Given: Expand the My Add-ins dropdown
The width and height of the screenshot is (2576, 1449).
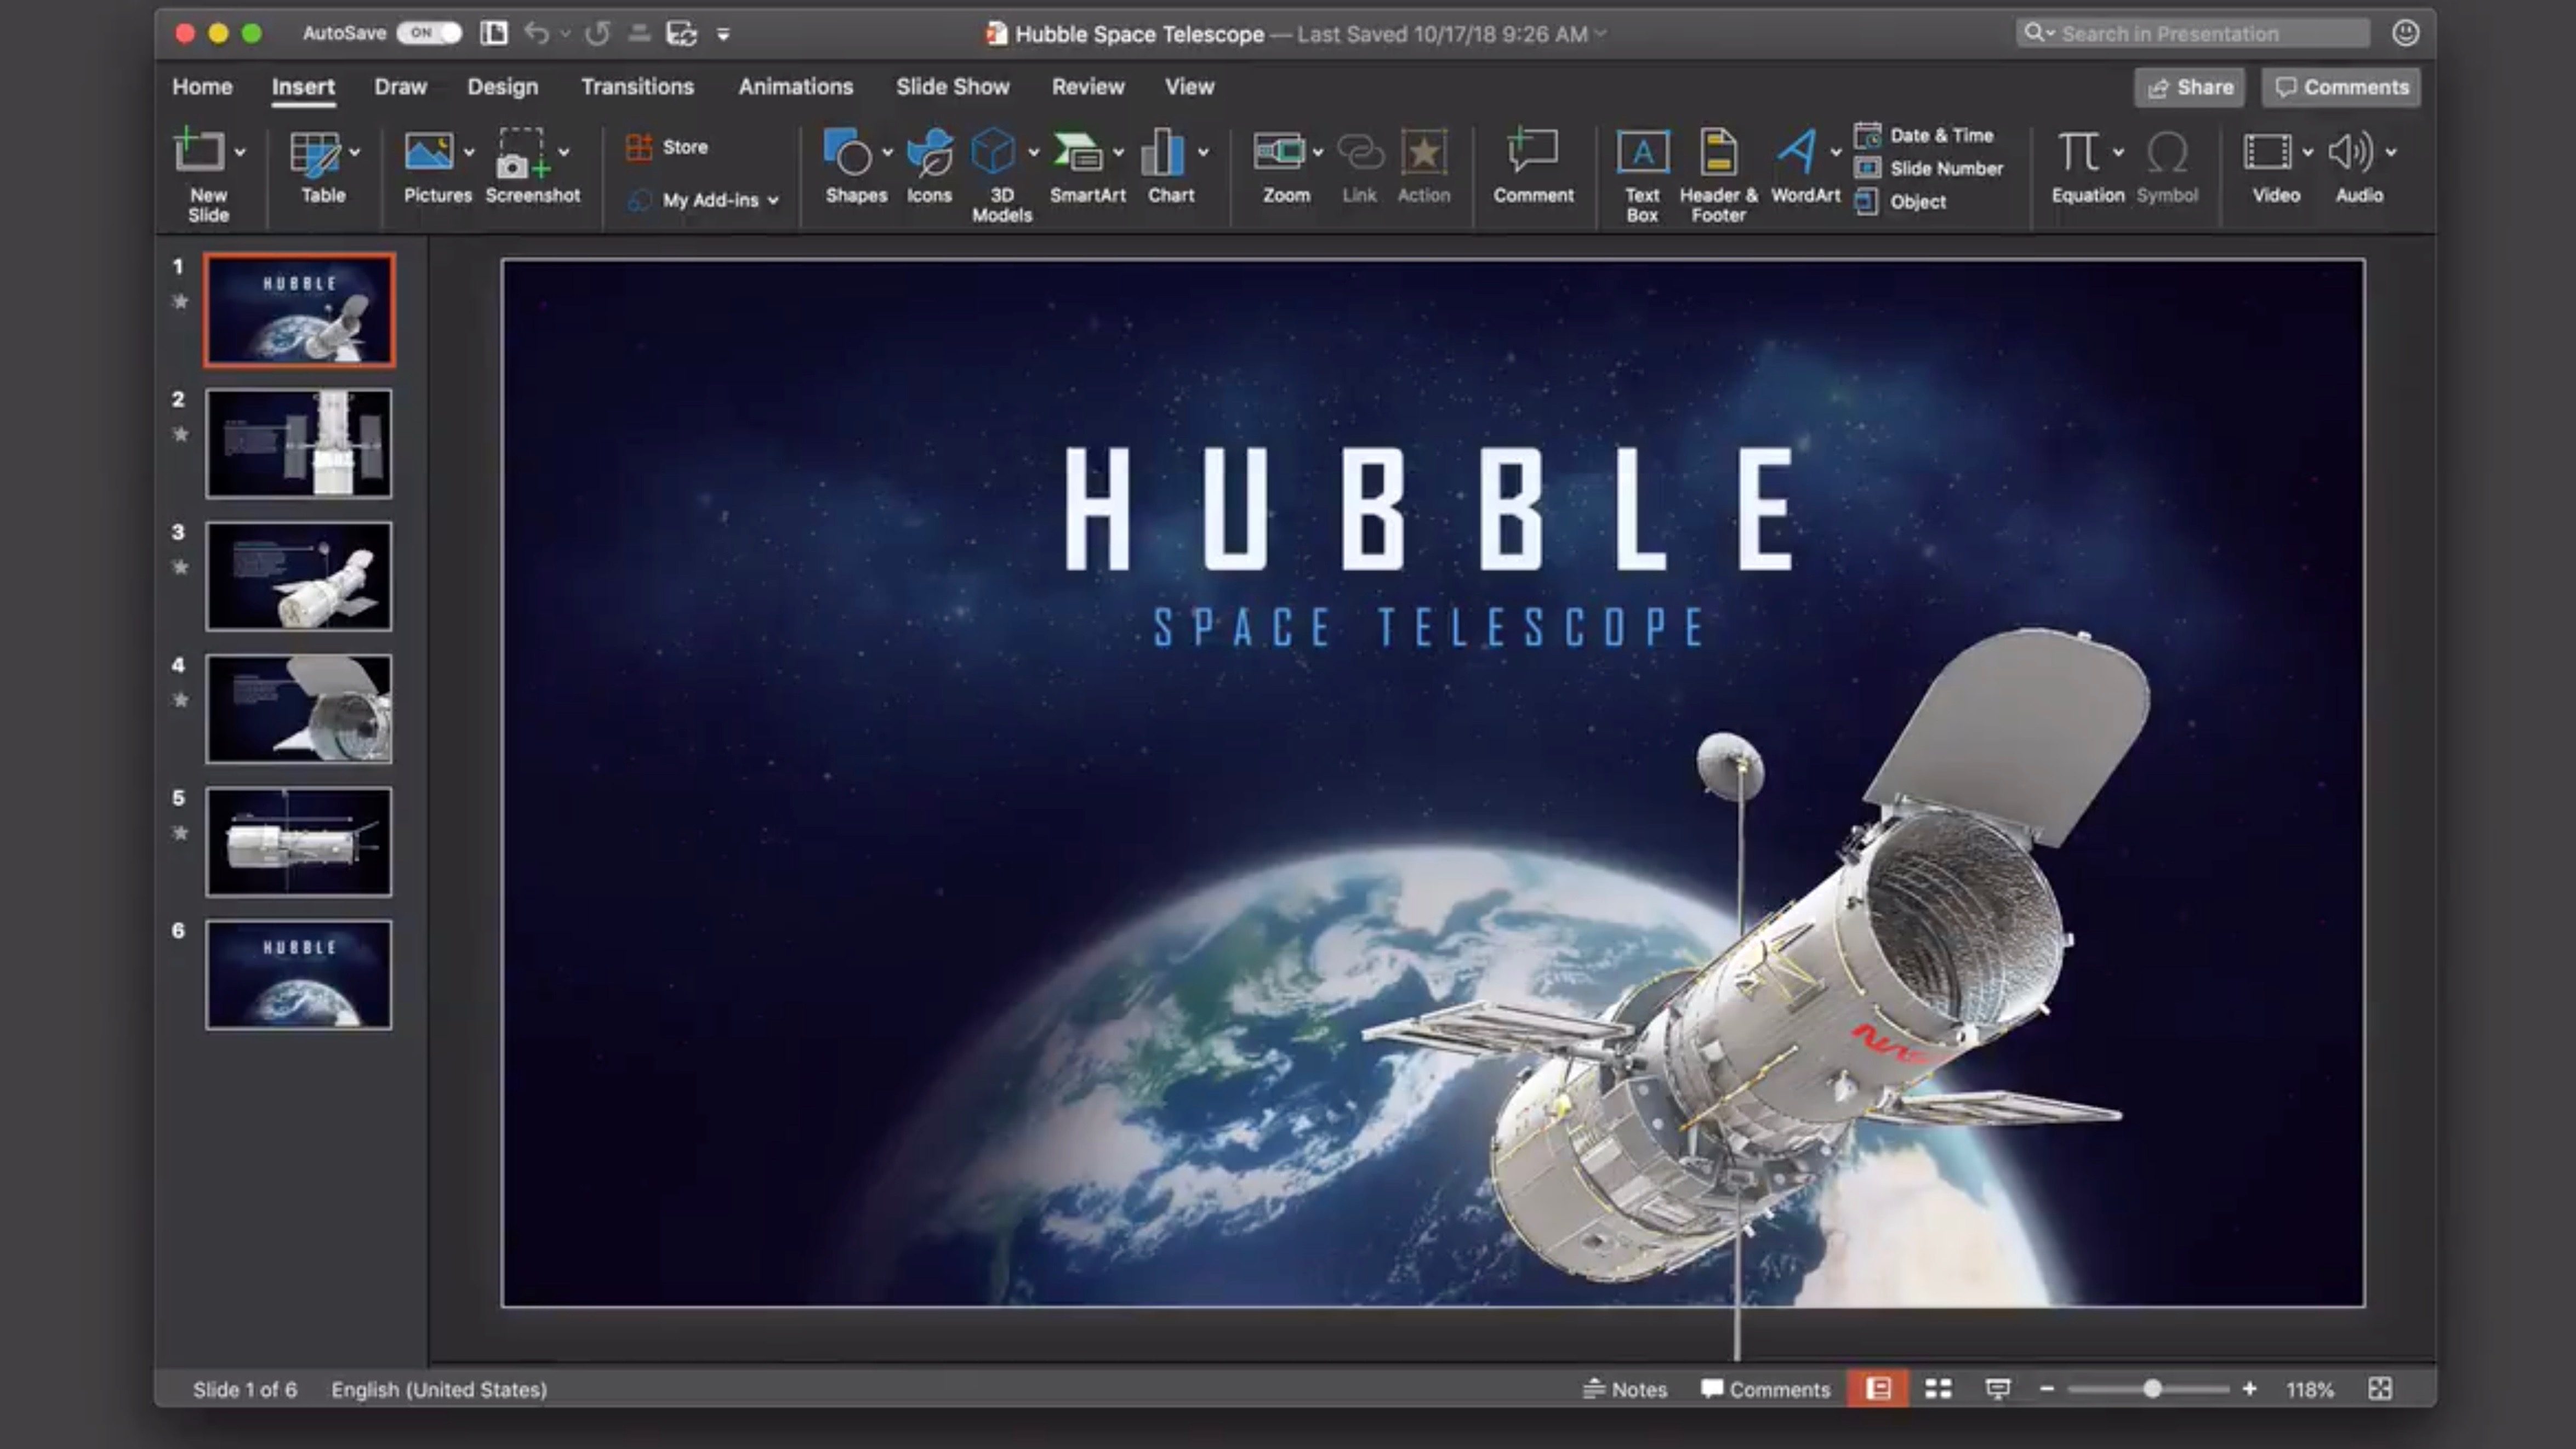Looking at the screenshot, I should point(773,201).
